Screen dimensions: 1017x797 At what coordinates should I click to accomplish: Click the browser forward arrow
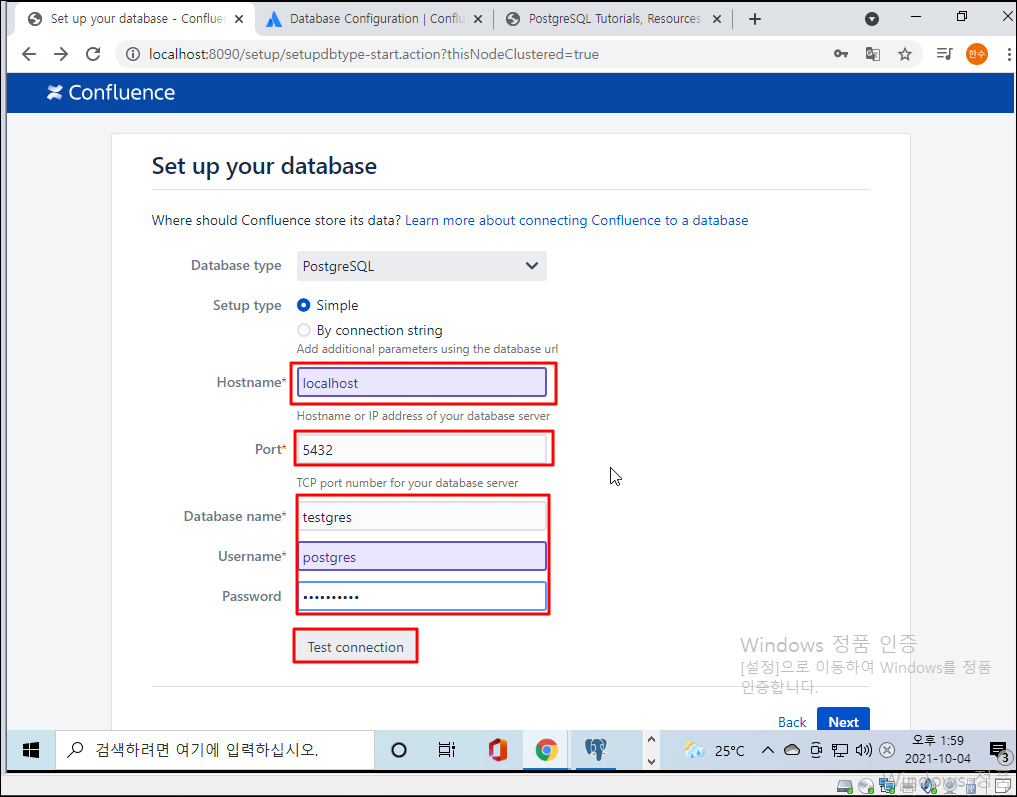(x=61, y=54)
